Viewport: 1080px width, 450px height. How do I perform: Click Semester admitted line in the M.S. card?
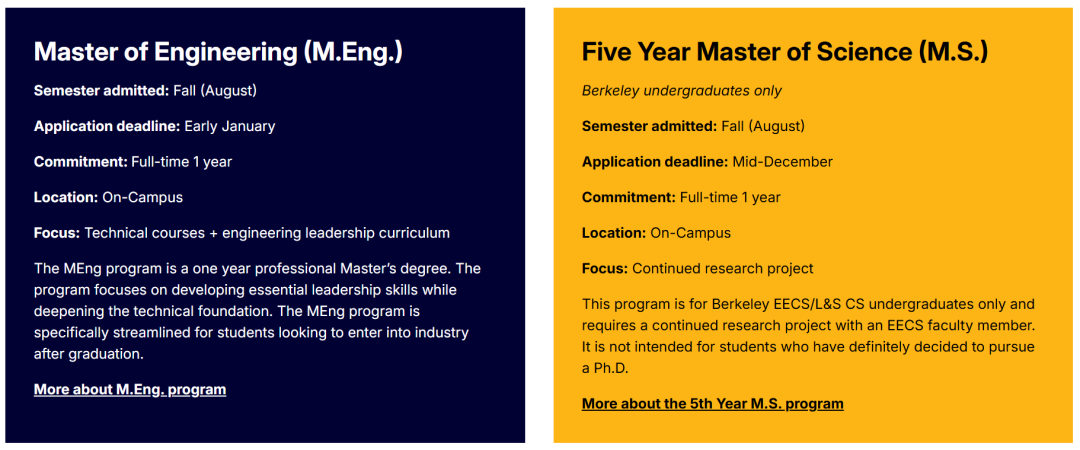[694, 127]
